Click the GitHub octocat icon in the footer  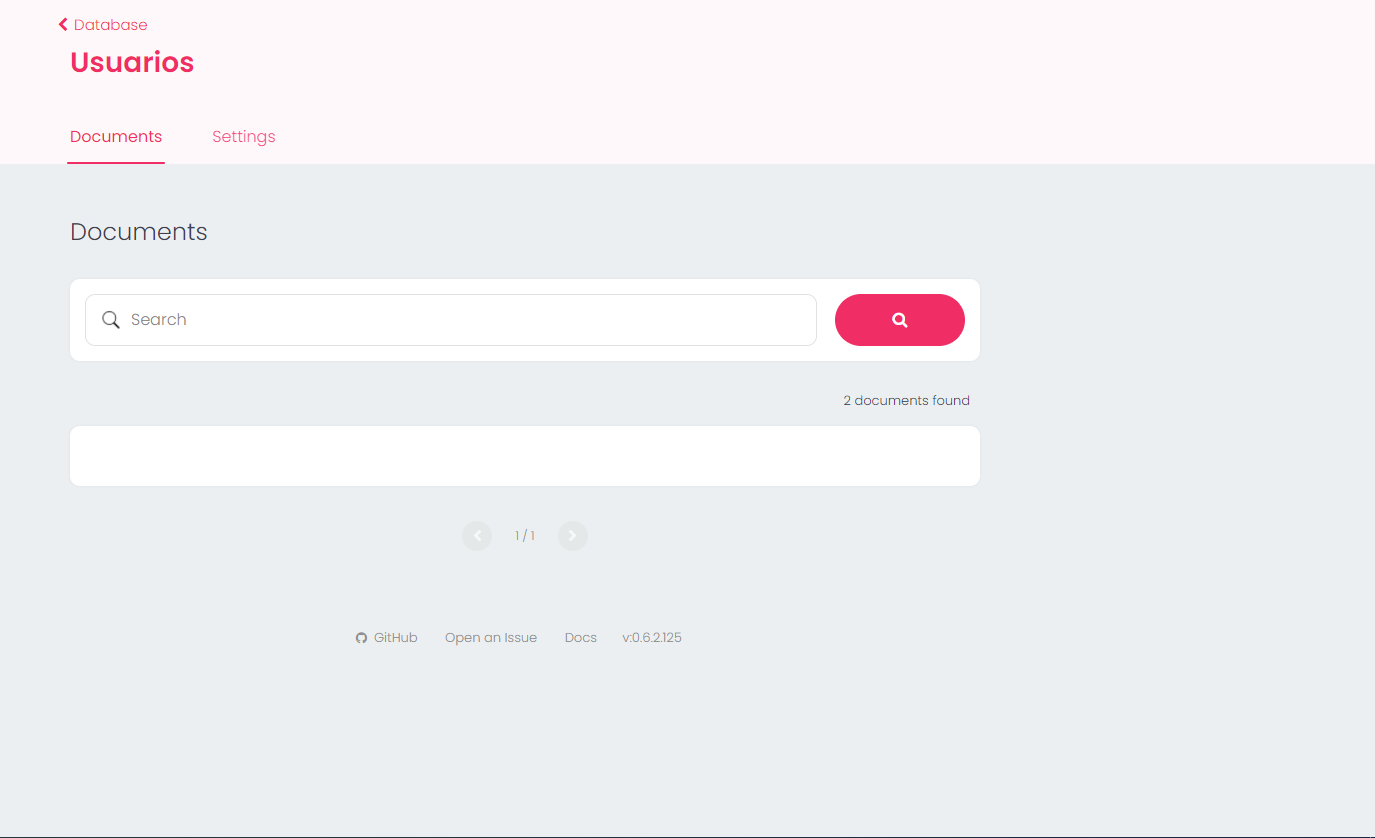point(361,637)
